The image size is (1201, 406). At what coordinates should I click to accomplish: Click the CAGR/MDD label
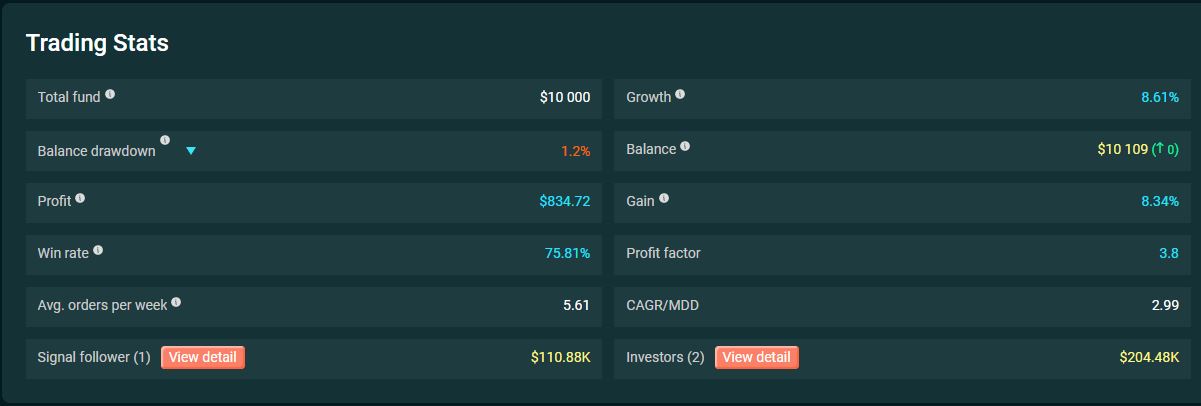pos(662,305)
